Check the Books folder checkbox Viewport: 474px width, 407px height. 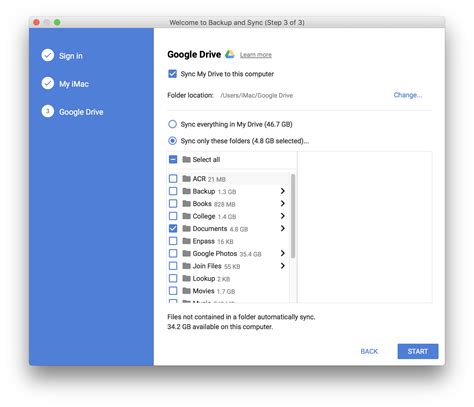pyautogui.click(x=173, y=203)
